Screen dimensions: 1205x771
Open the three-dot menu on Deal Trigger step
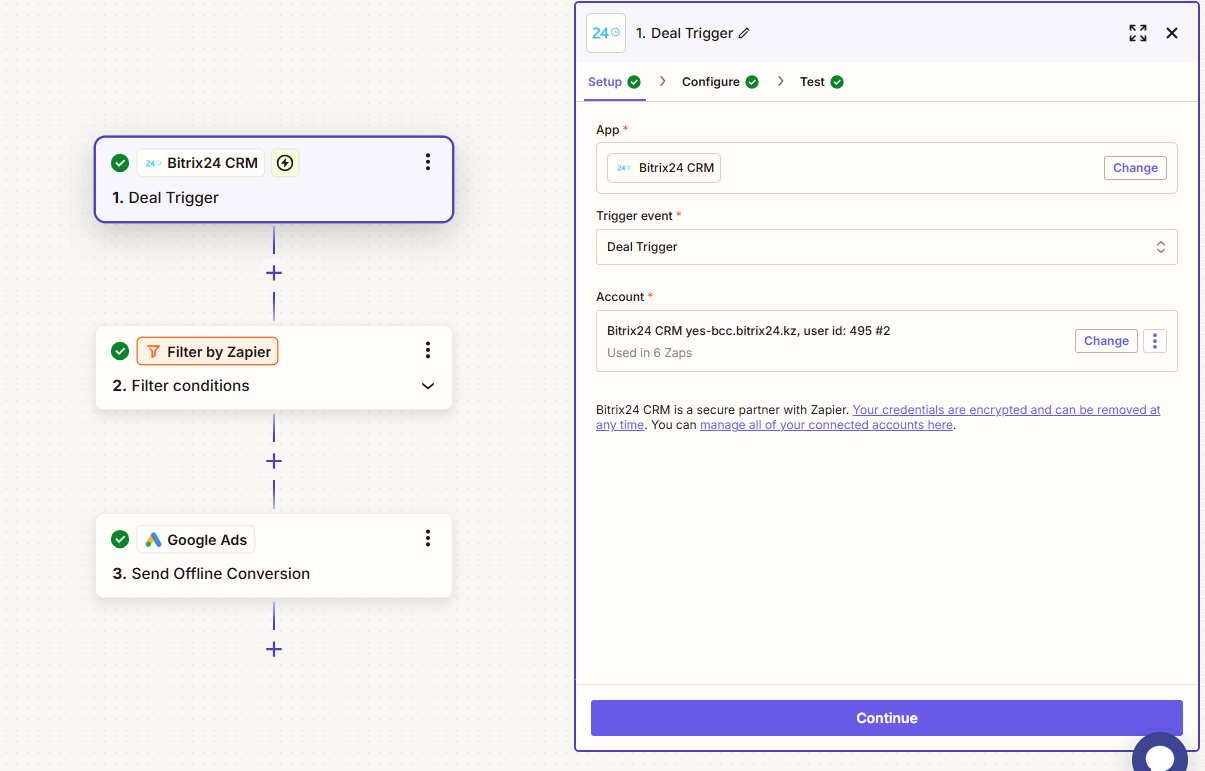point(428,162)
